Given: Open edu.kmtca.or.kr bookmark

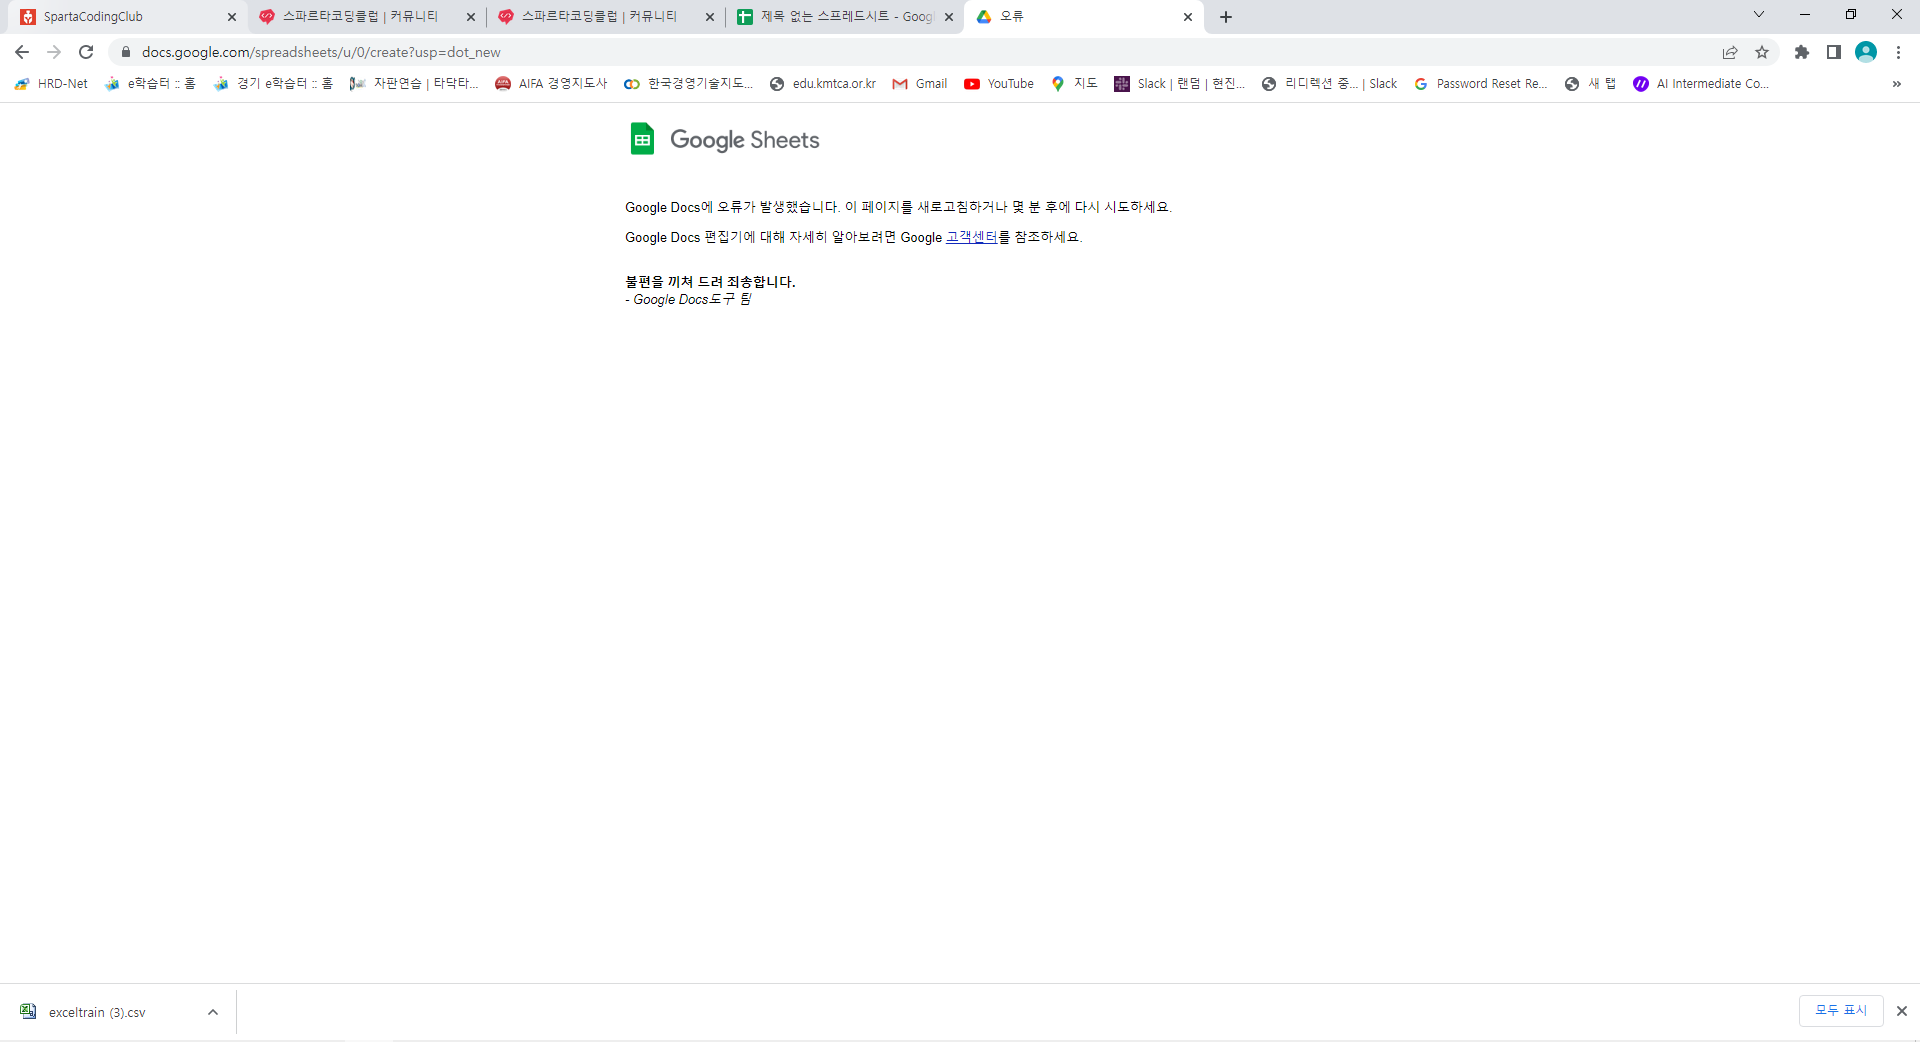Looking at the screenshot, I should click(823, 84).
